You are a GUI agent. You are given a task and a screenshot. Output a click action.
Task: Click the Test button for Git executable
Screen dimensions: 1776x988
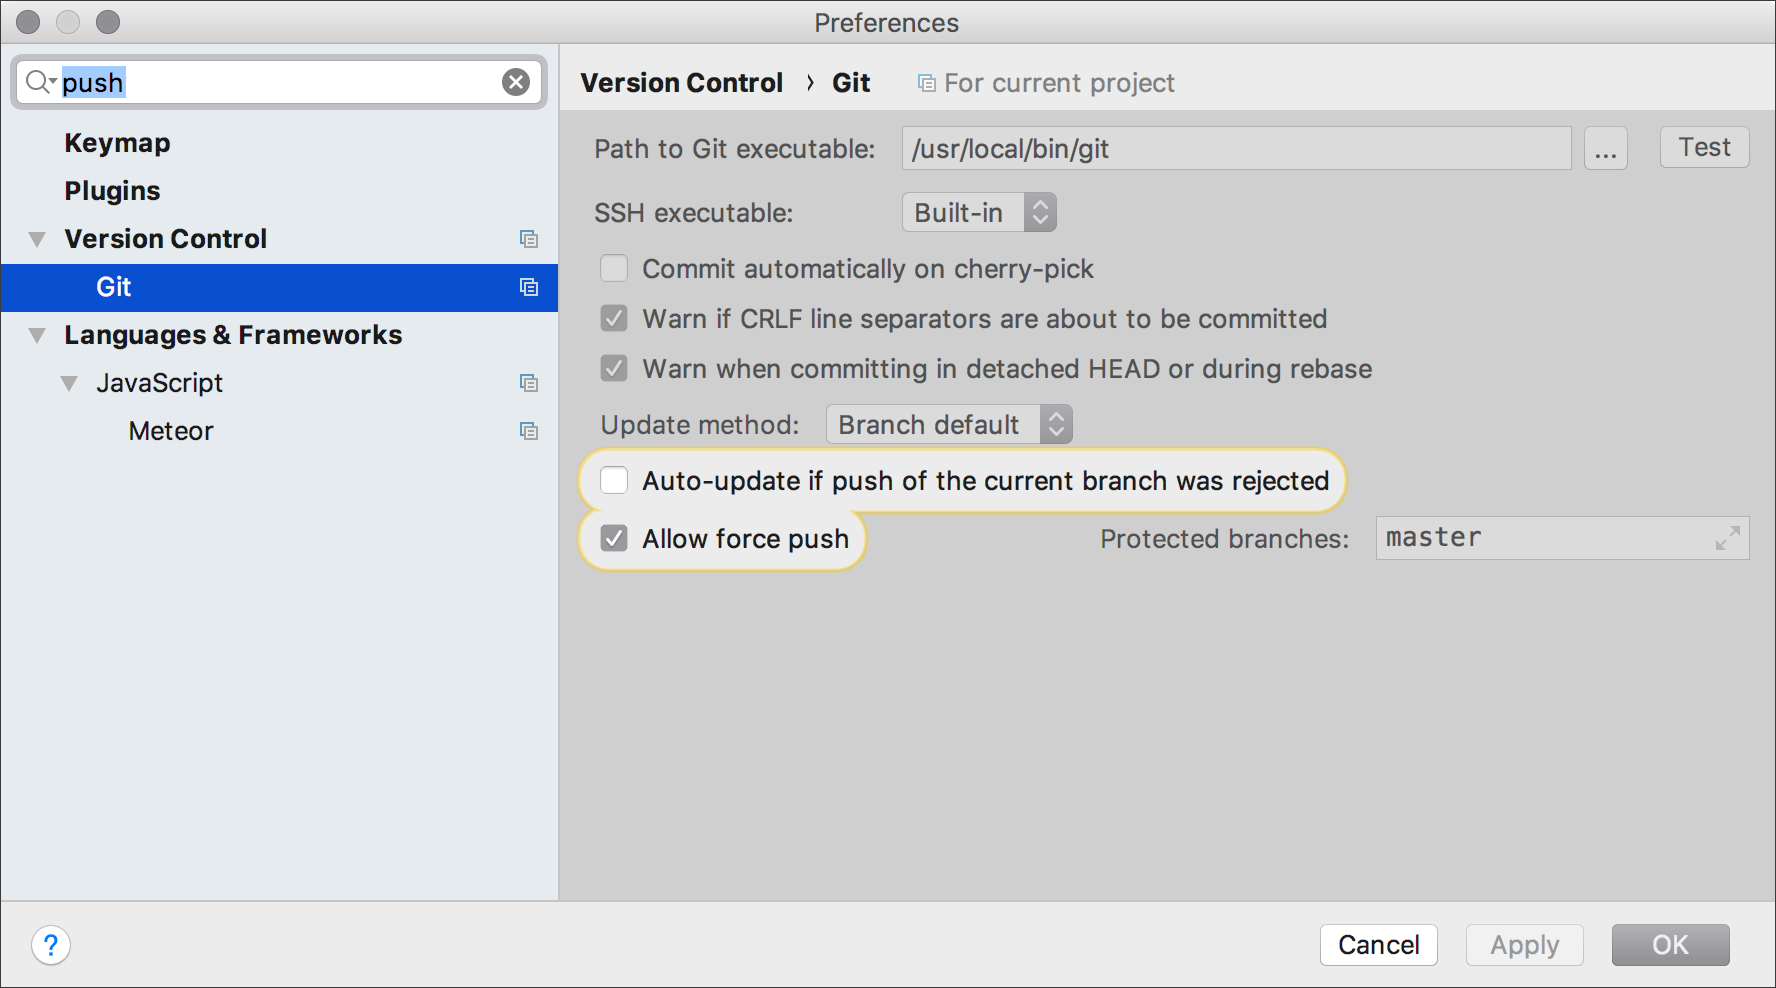1704,148
